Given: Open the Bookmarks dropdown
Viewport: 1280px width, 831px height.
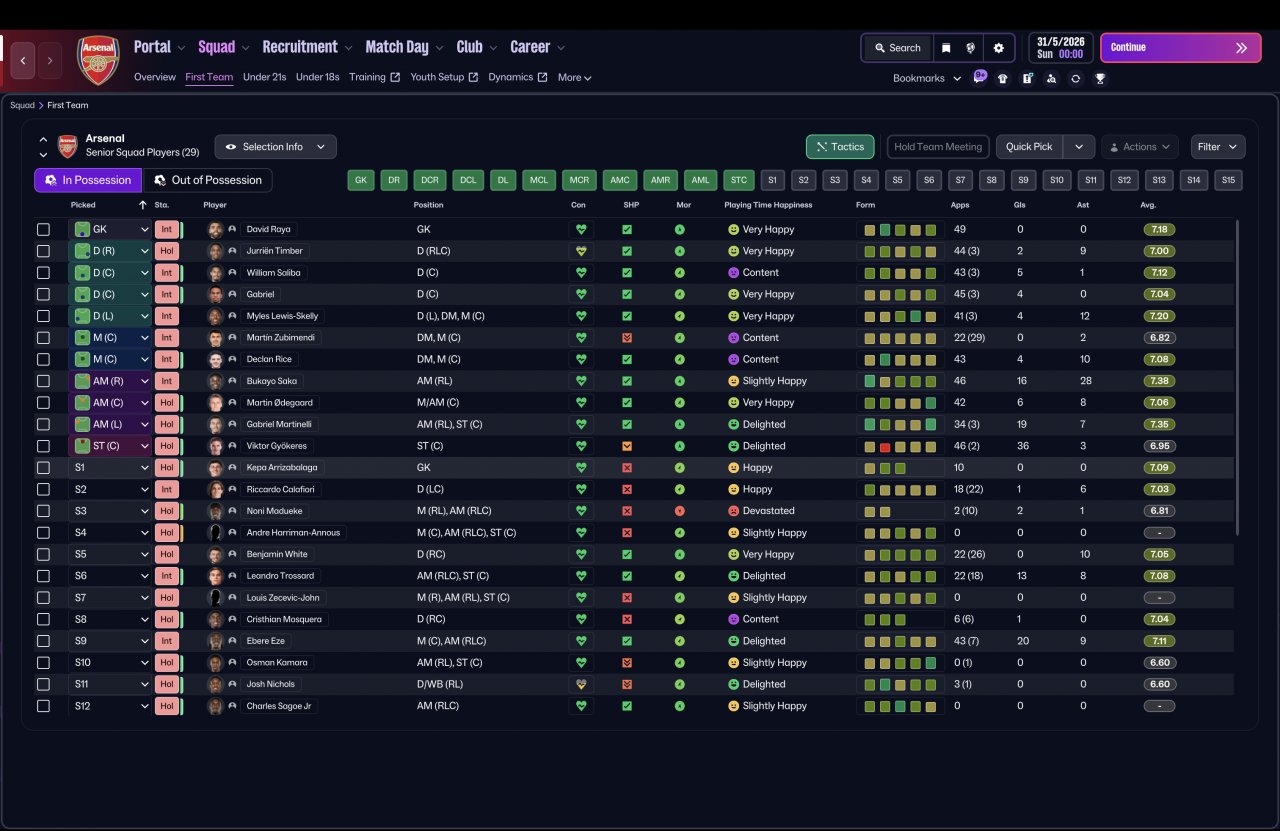Looking at the screenshot, I should (927, 78).
